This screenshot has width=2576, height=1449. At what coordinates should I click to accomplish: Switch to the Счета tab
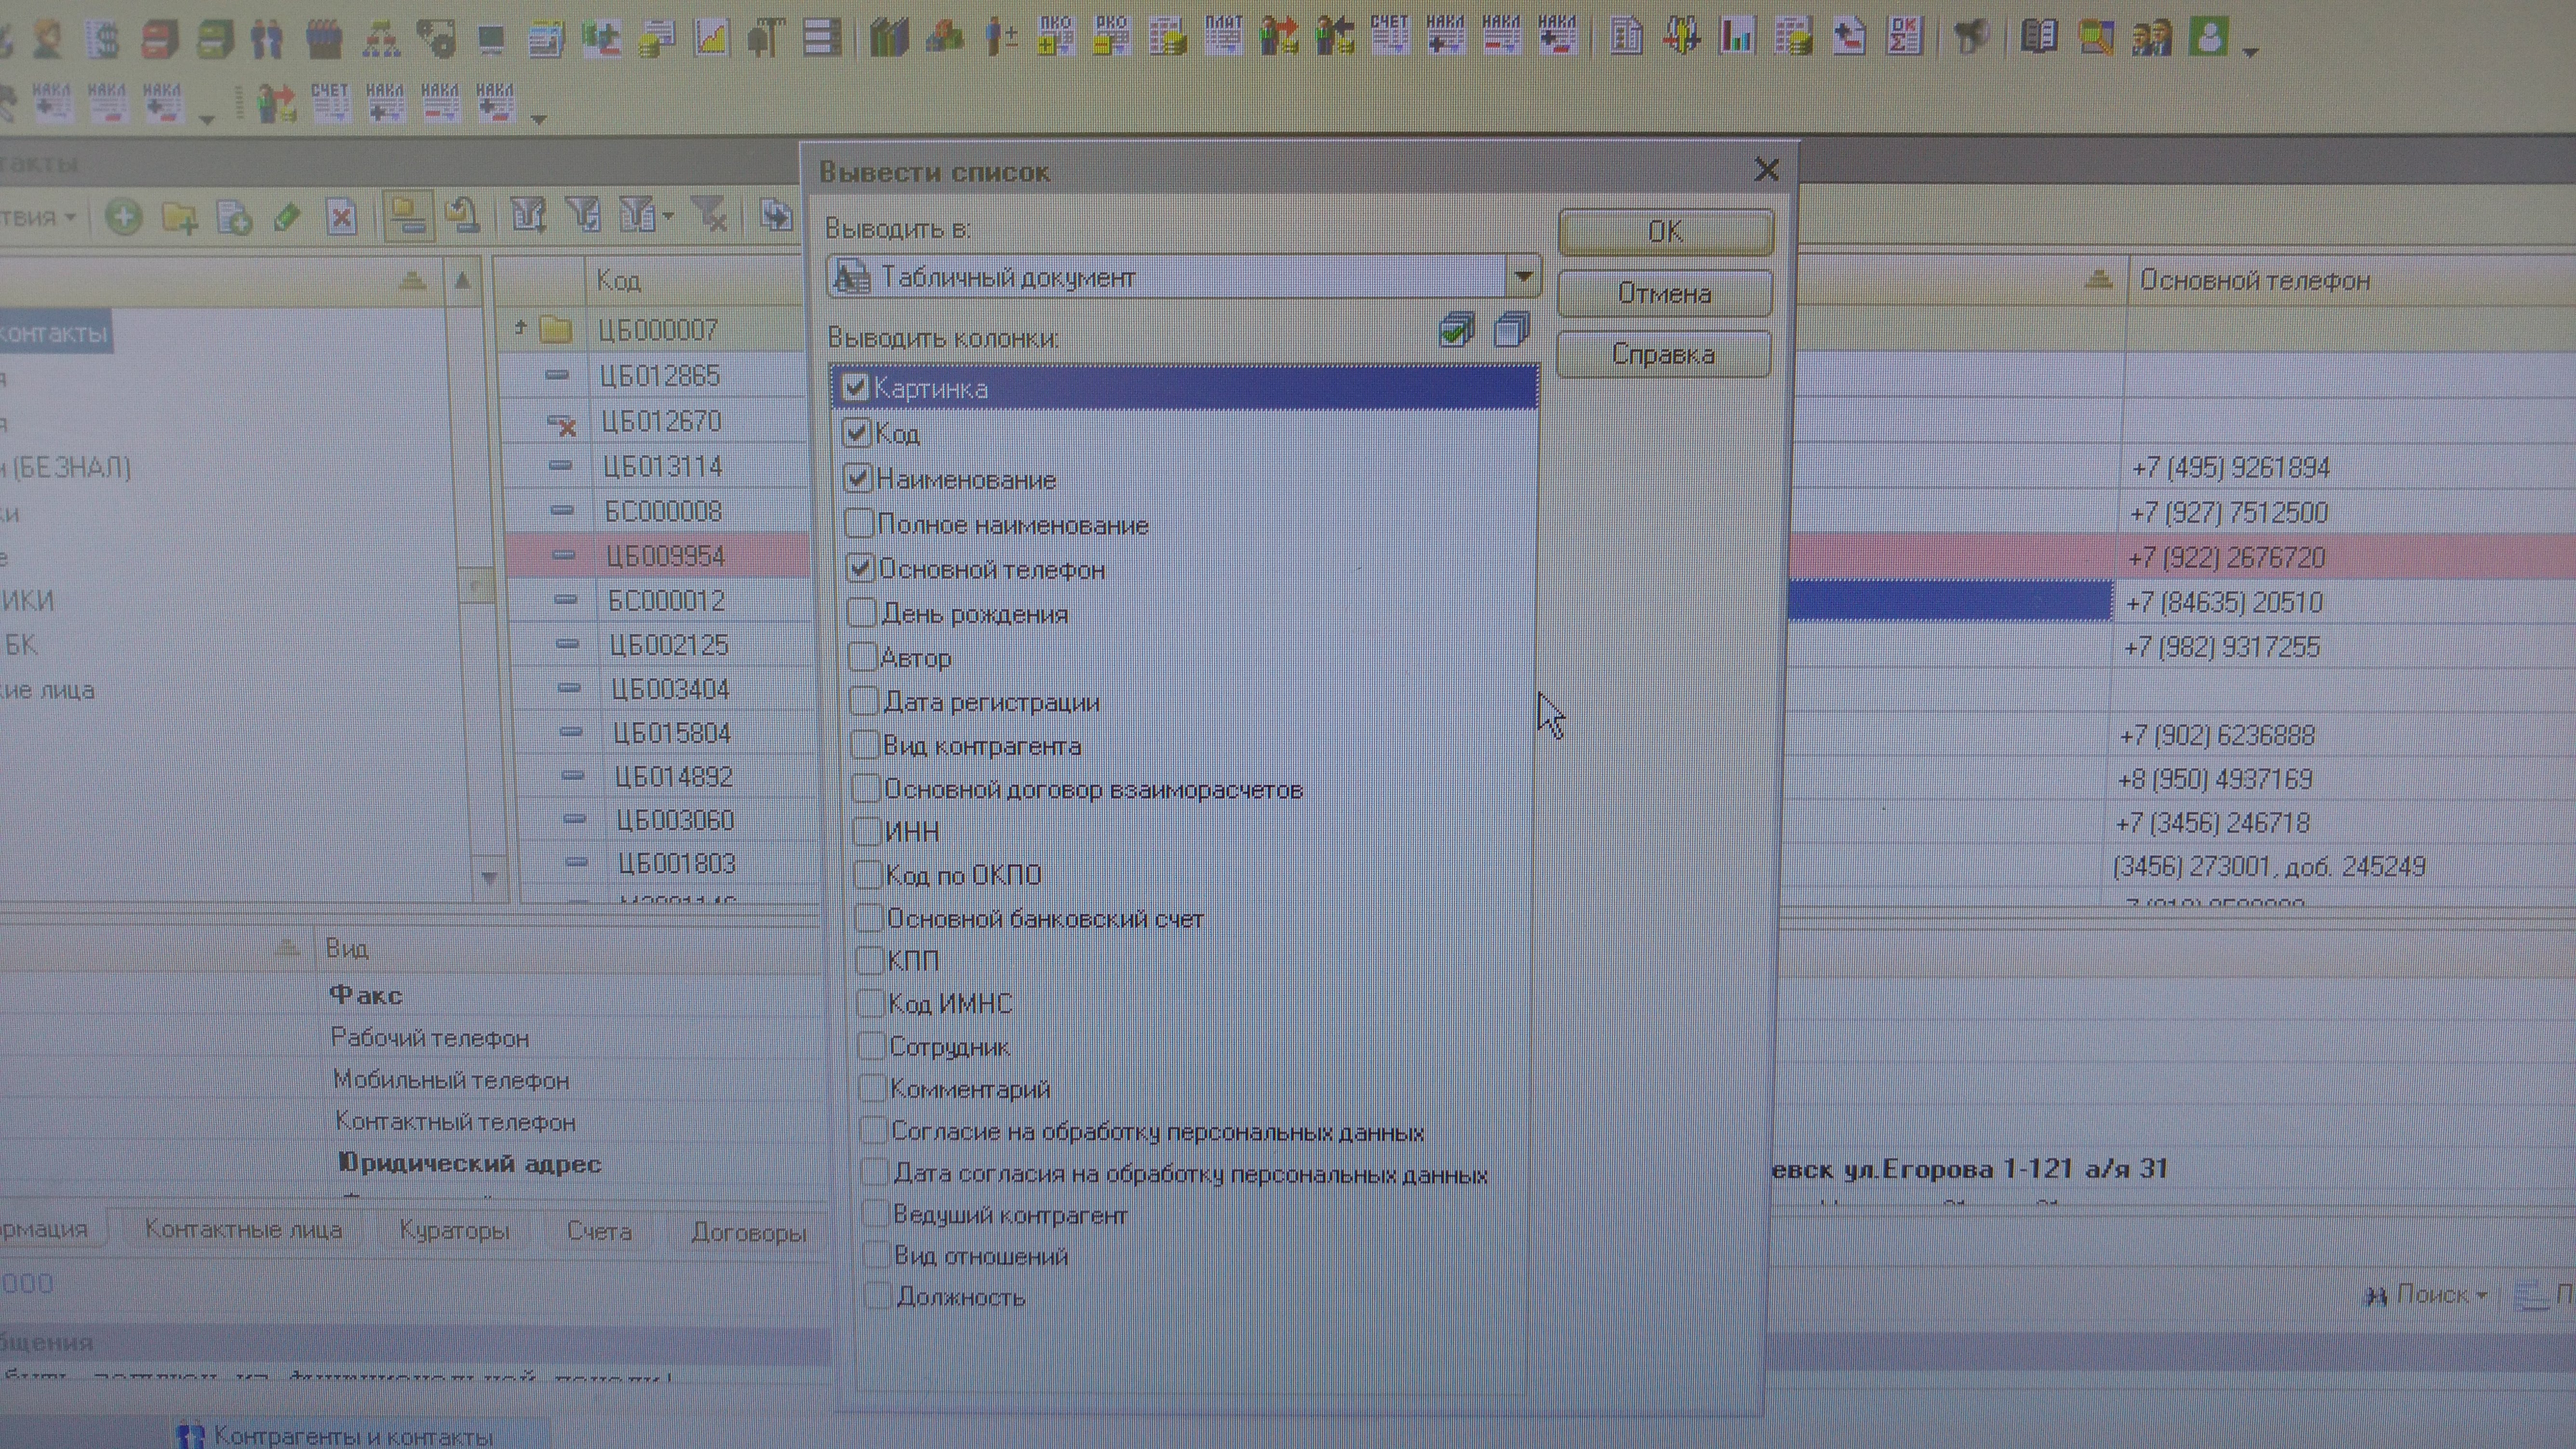[x=599, y=1232]
